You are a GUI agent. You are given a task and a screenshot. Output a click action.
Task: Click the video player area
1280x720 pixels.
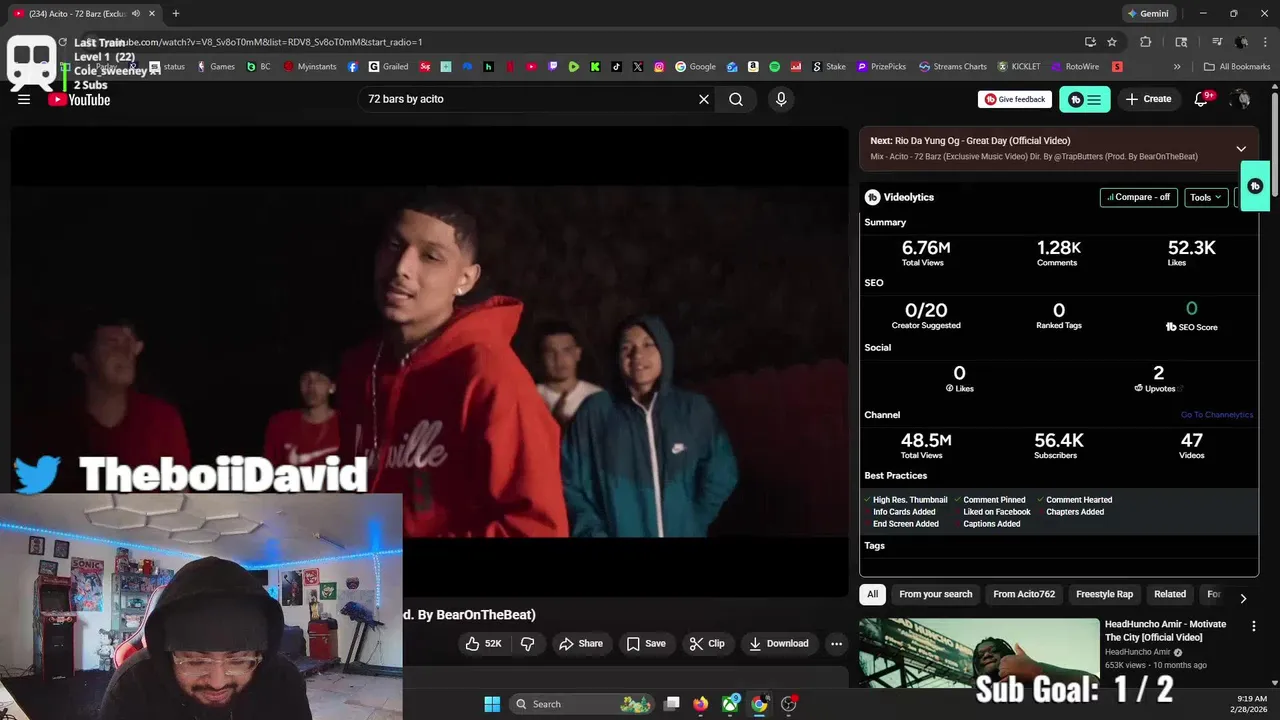click(x=429, y=361)
